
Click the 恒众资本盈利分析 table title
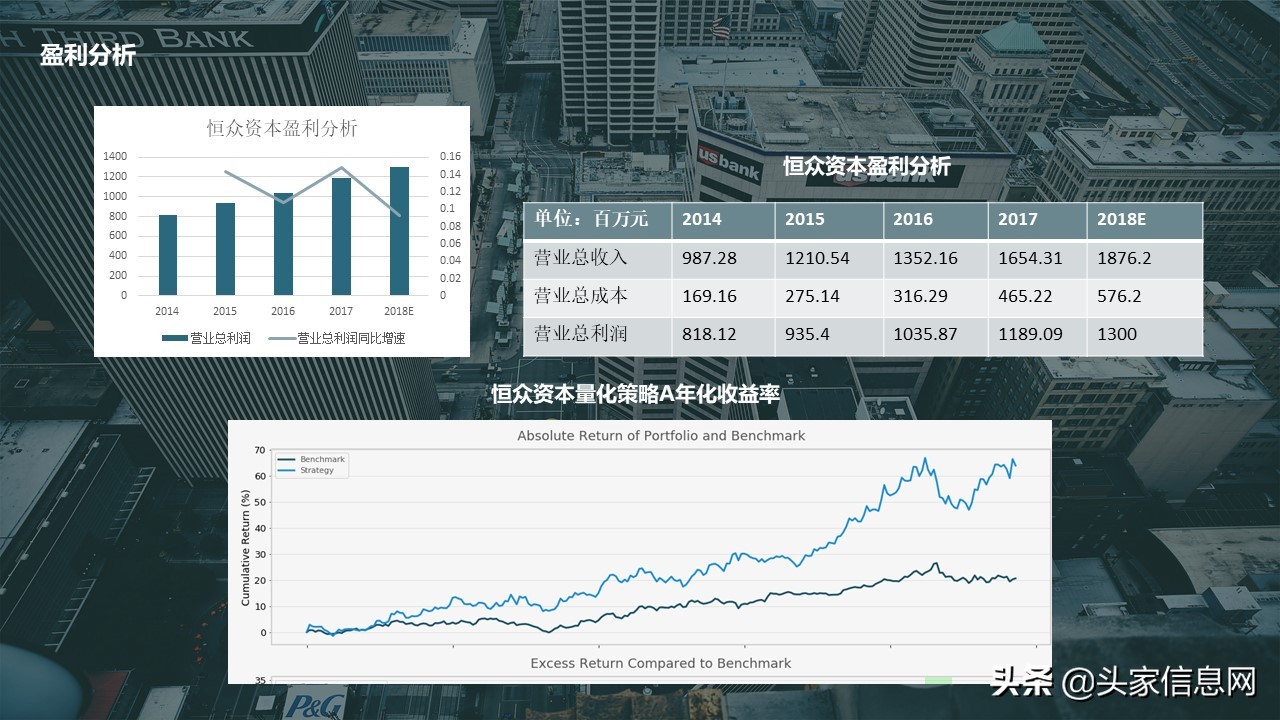(864, 163)
